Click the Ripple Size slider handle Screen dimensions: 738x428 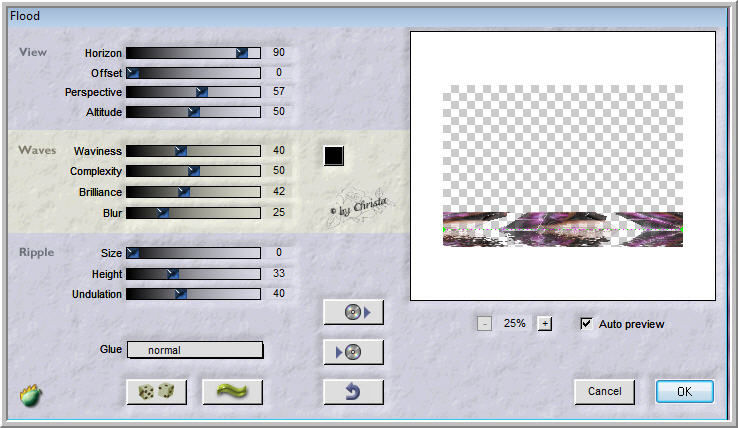pos(133,253)
